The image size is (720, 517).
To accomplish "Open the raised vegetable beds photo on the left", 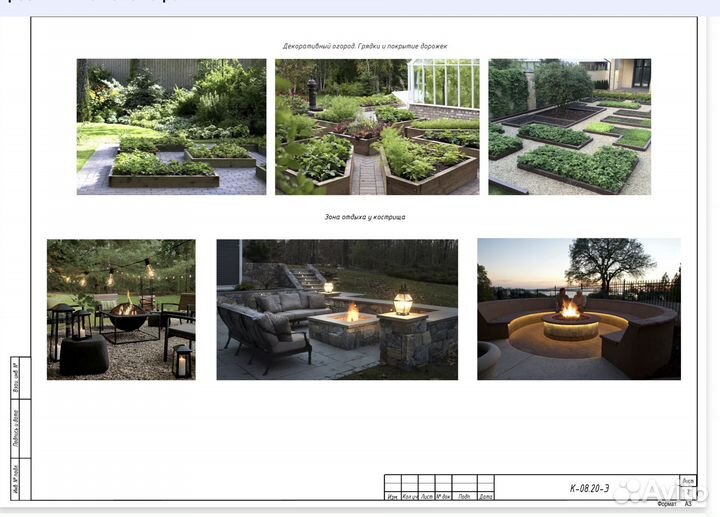I will (x=171, y=126).
